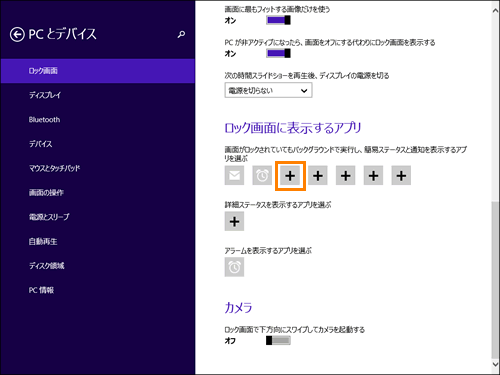The height and width of the screenshot is (375, 500).
Task: Click the カメラ section heading
Action: pos(238,307)
